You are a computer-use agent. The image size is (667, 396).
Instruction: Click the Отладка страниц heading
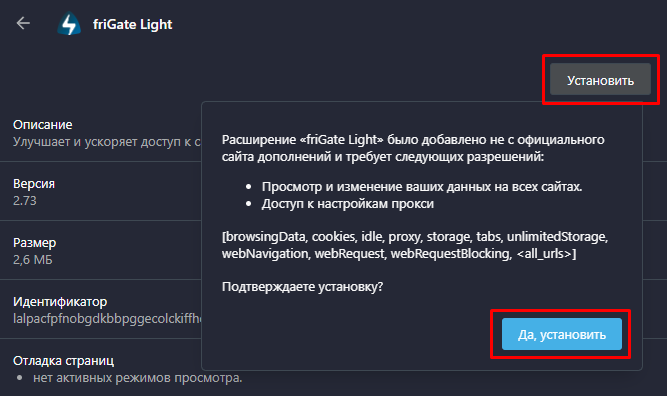[x=63, y=361]
